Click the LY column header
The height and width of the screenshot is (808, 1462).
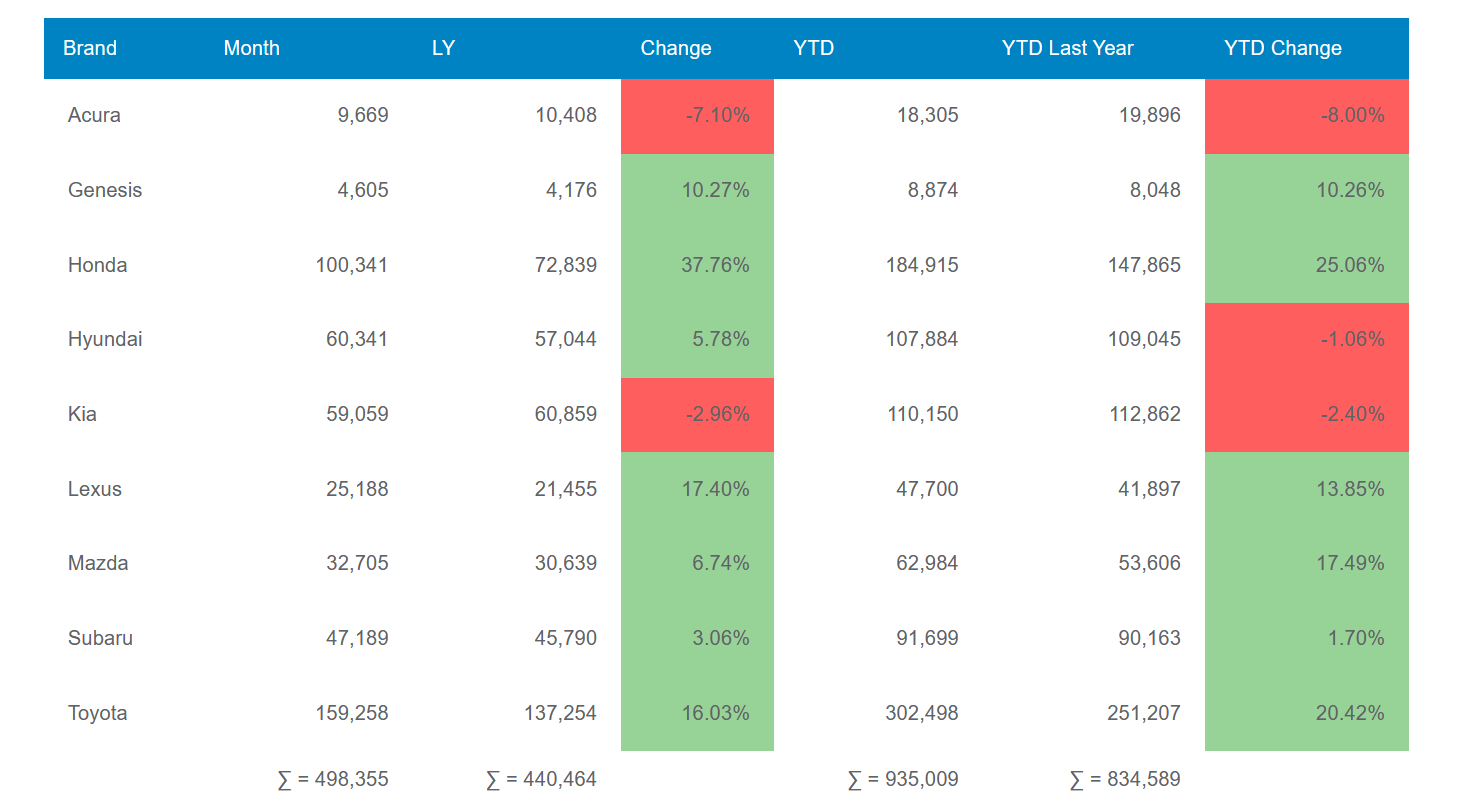pyautogui.click(x=443, y=48)
